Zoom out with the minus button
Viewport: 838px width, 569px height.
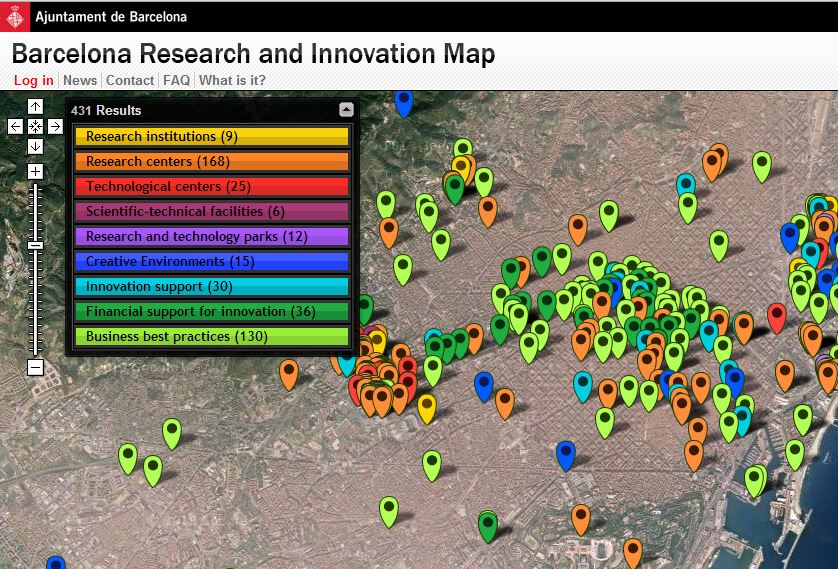tap(35, 367)
